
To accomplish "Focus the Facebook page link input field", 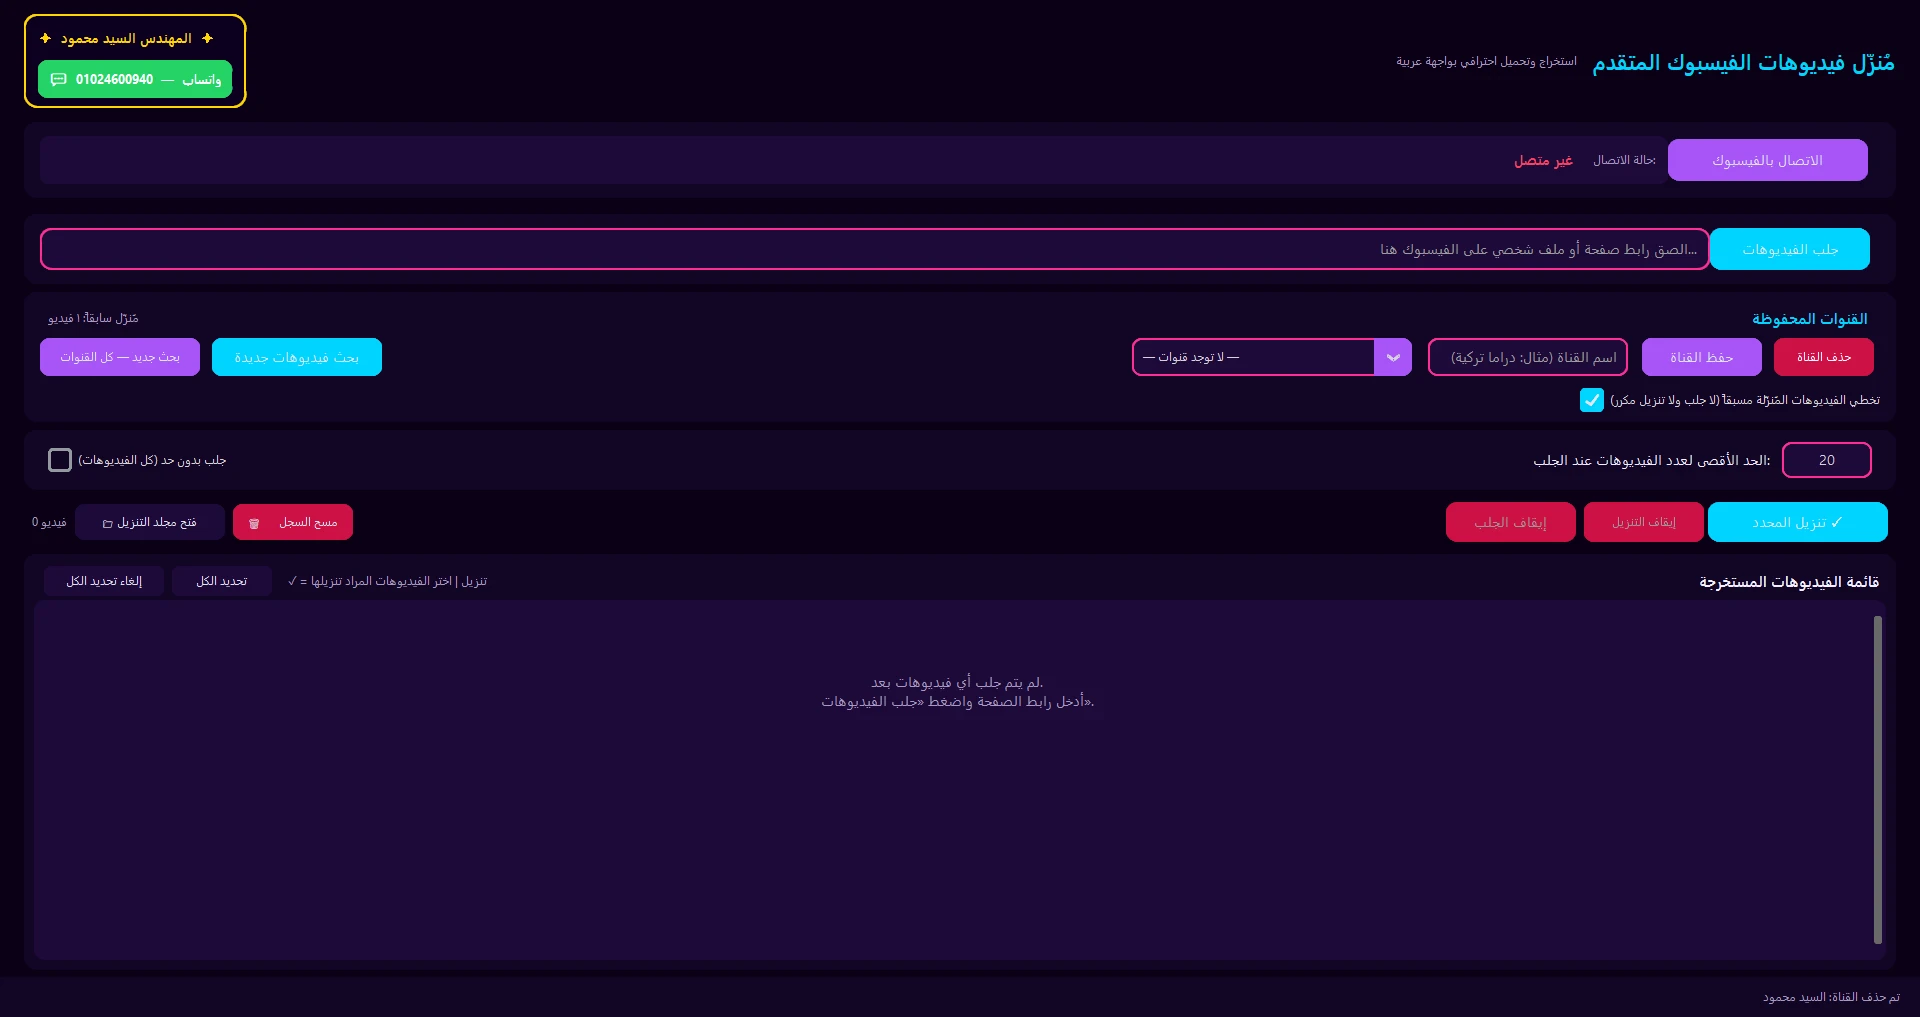I will [875, 249].
